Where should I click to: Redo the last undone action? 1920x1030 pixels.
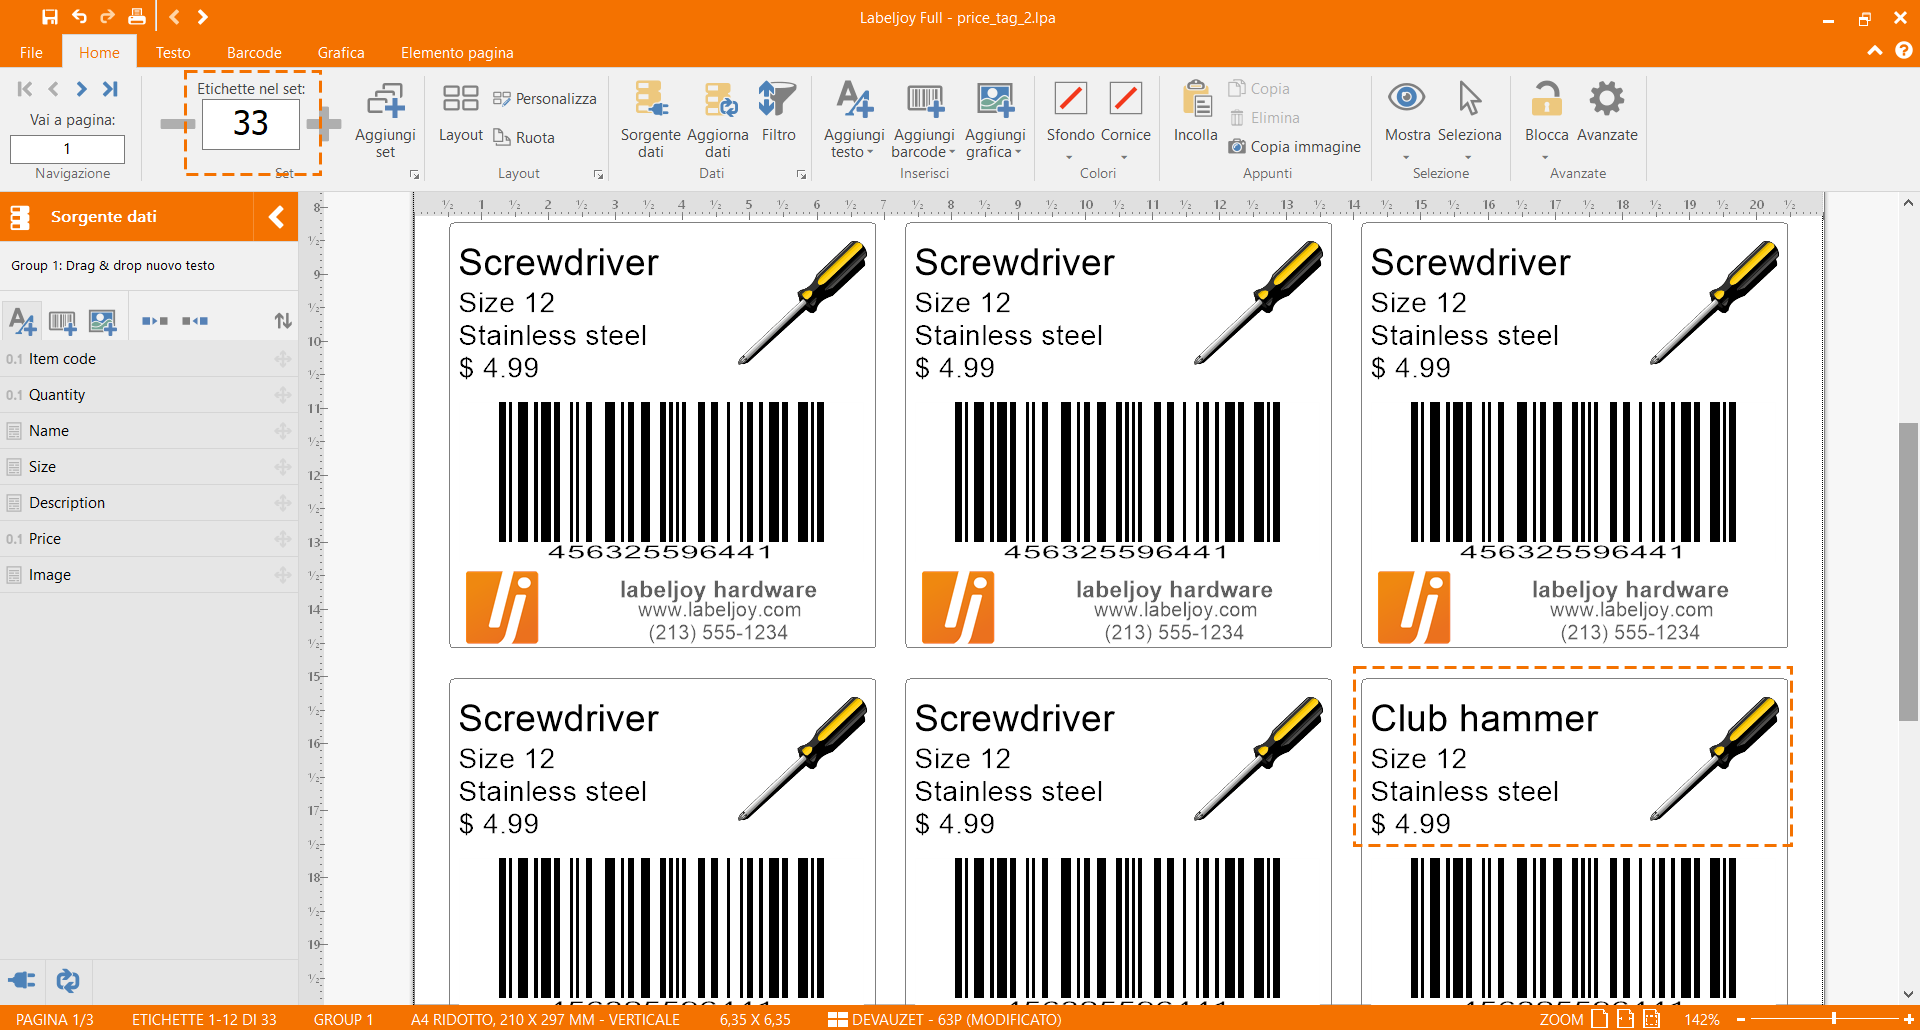click(x=107, y=17)
